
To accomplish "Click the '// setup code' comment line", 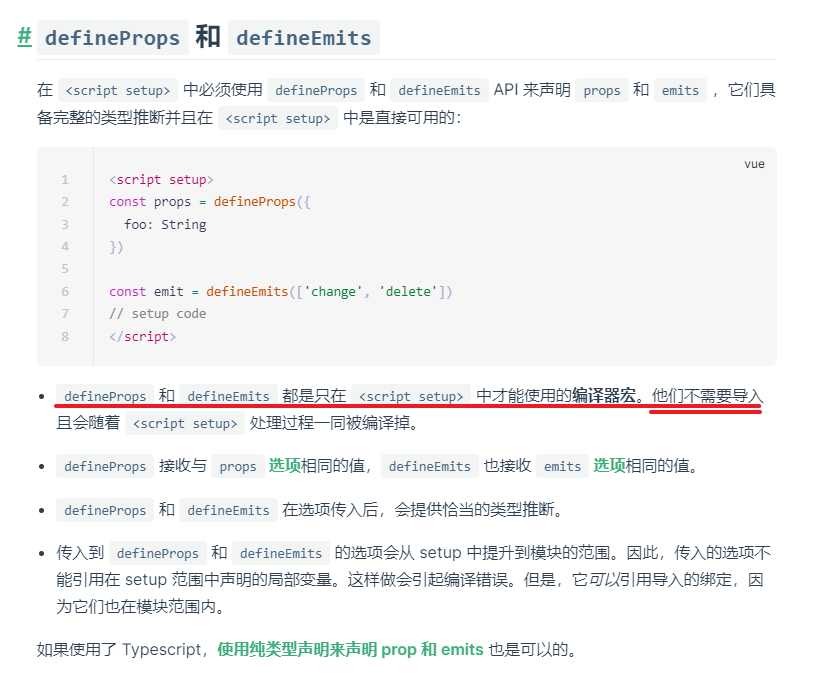I will 158,314.
